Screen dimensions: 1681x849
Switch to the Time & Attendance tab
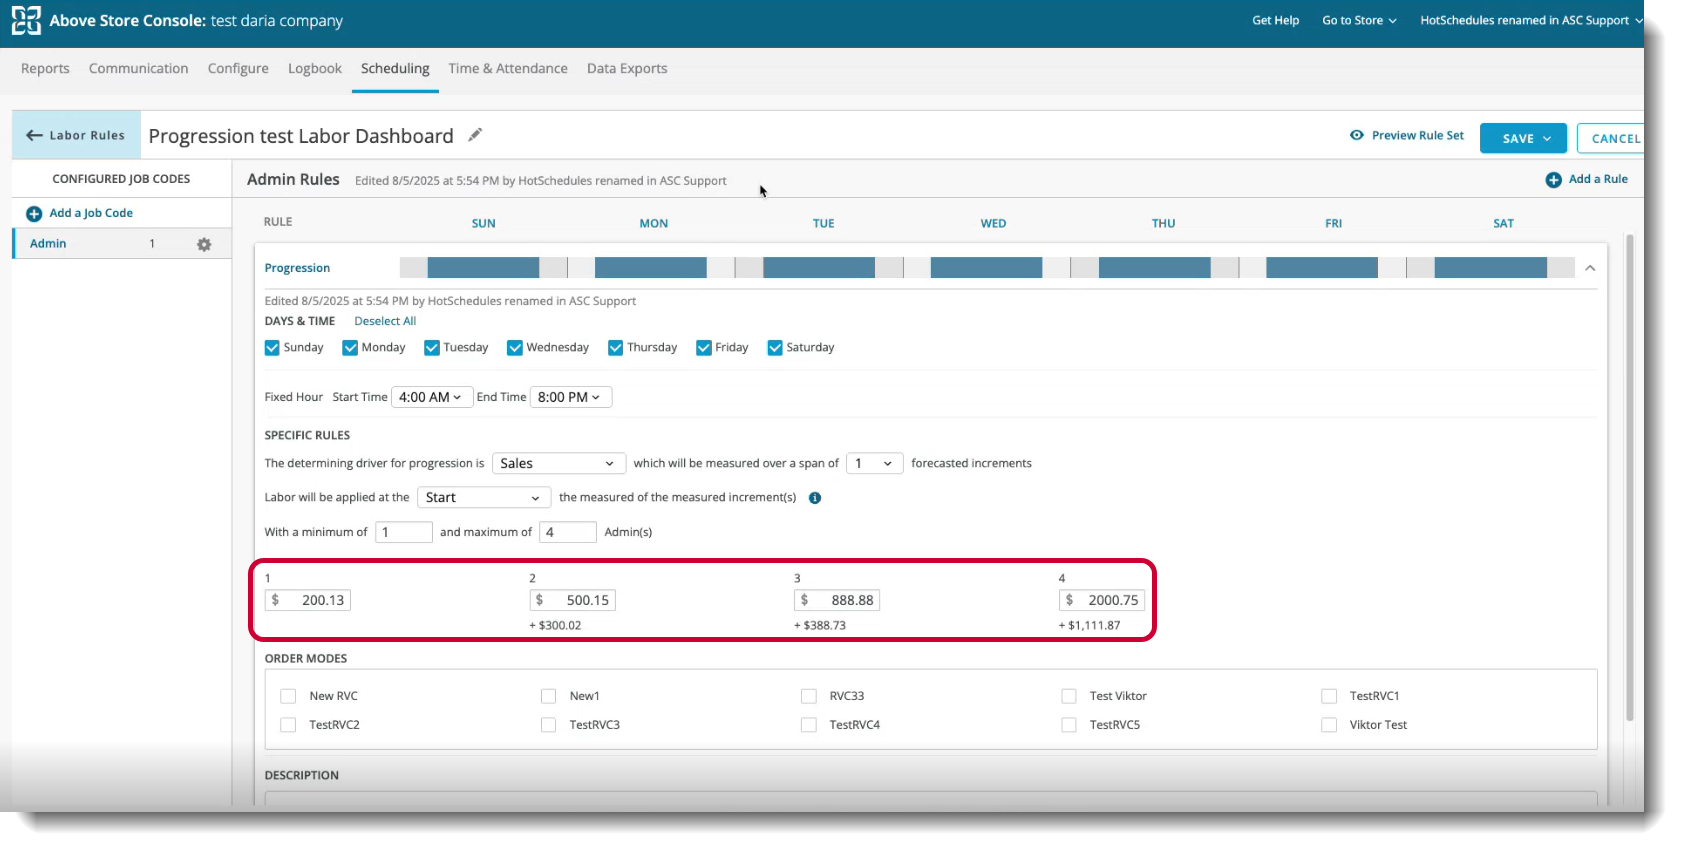(507, 69)
